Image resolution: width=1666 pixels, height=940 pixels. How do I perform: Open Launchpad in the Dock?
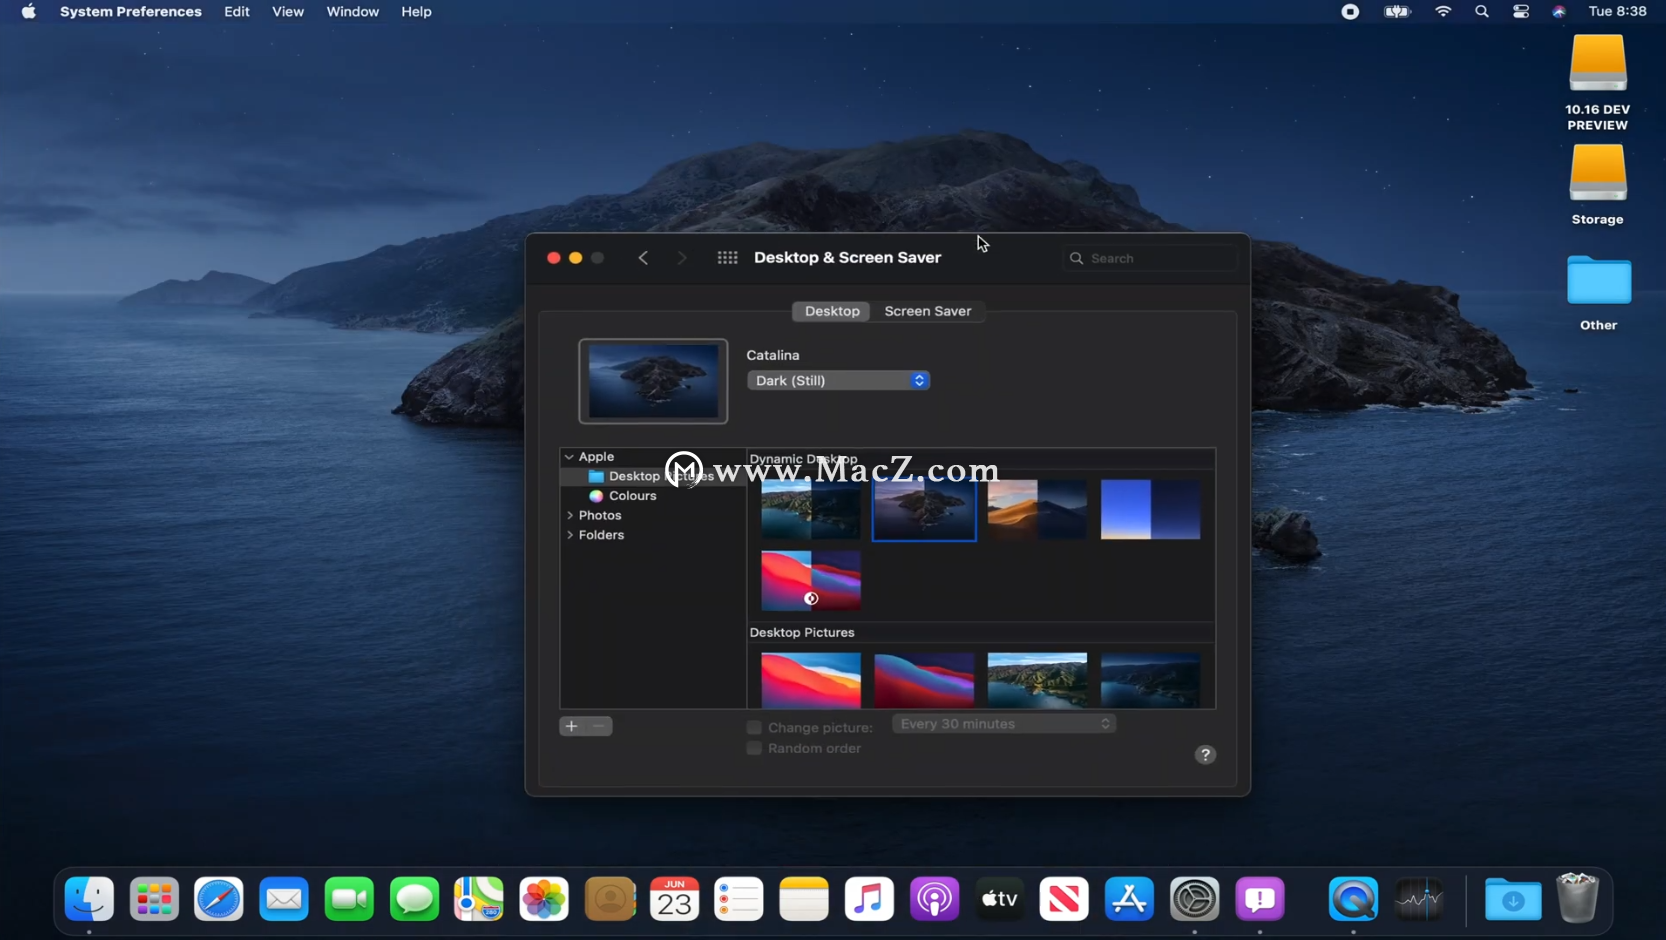point(154,899)
